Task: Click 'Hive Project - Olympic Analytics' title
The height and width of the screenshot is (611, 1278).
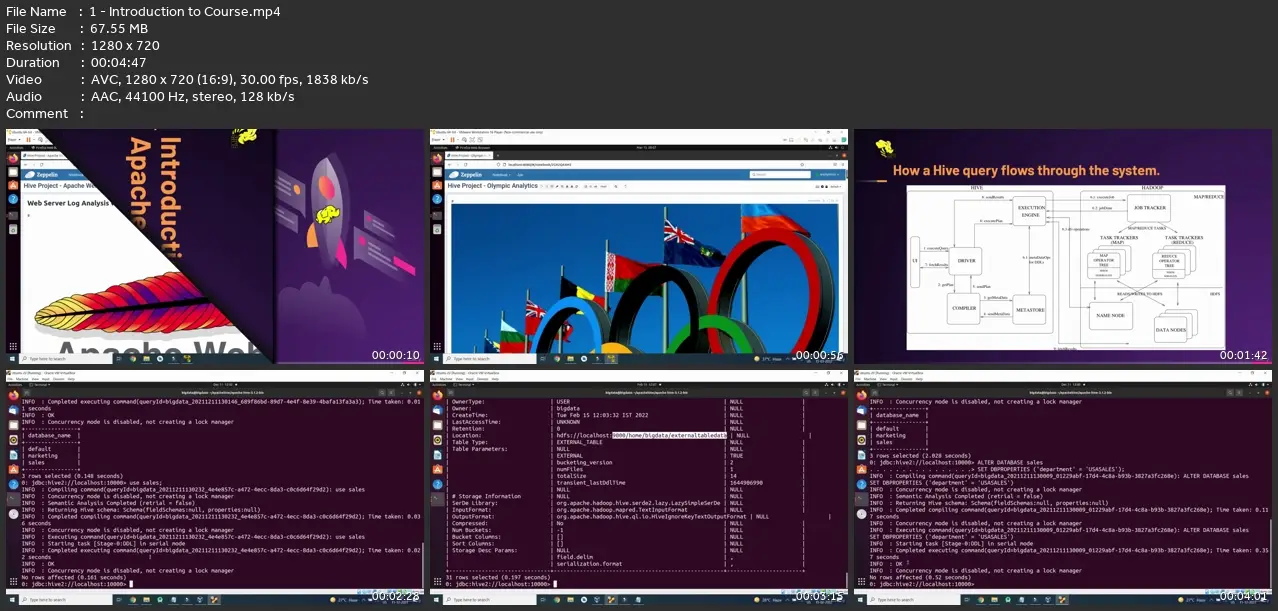Action: point(493,186)
